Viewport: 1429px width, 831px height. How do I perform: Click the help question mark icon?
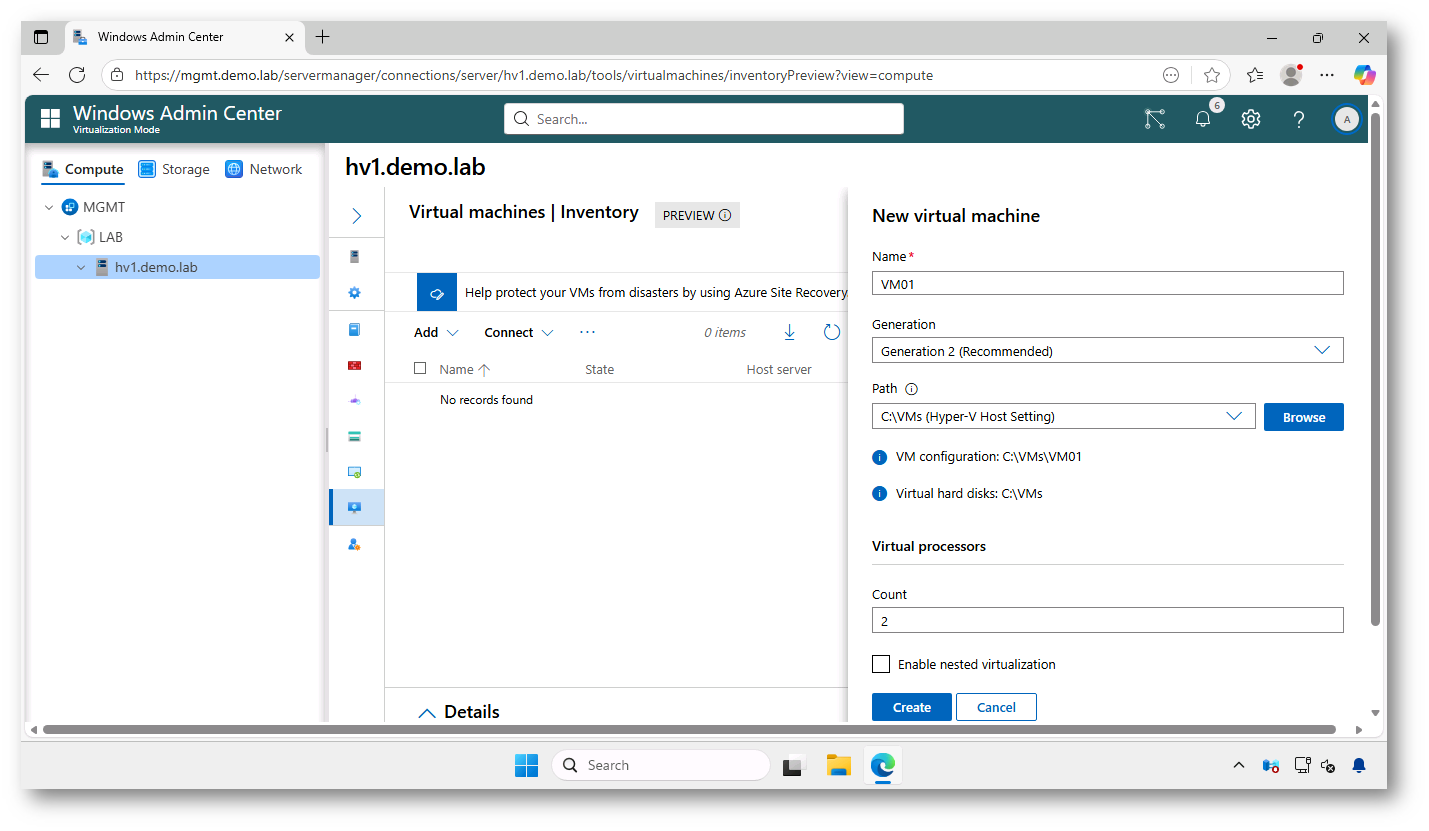click(x=1298, y=119)
